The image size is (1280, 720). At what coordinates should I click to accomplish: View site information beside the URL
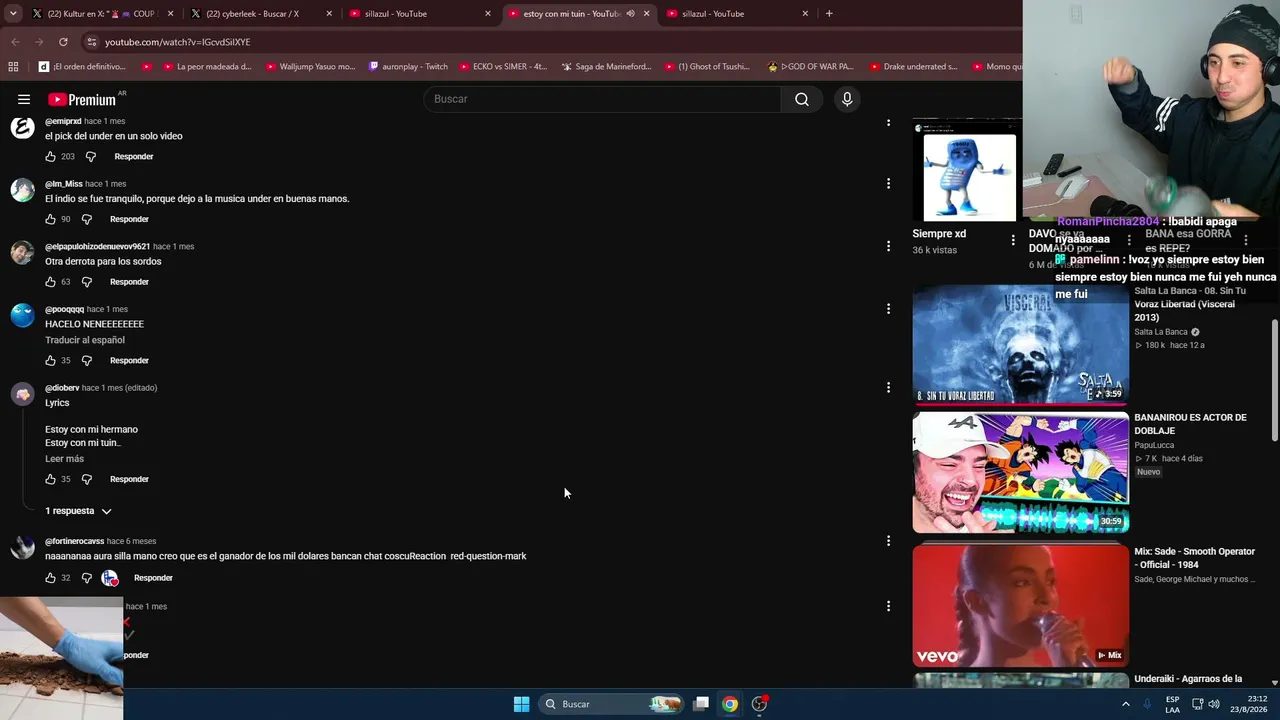tap(92, 42)
